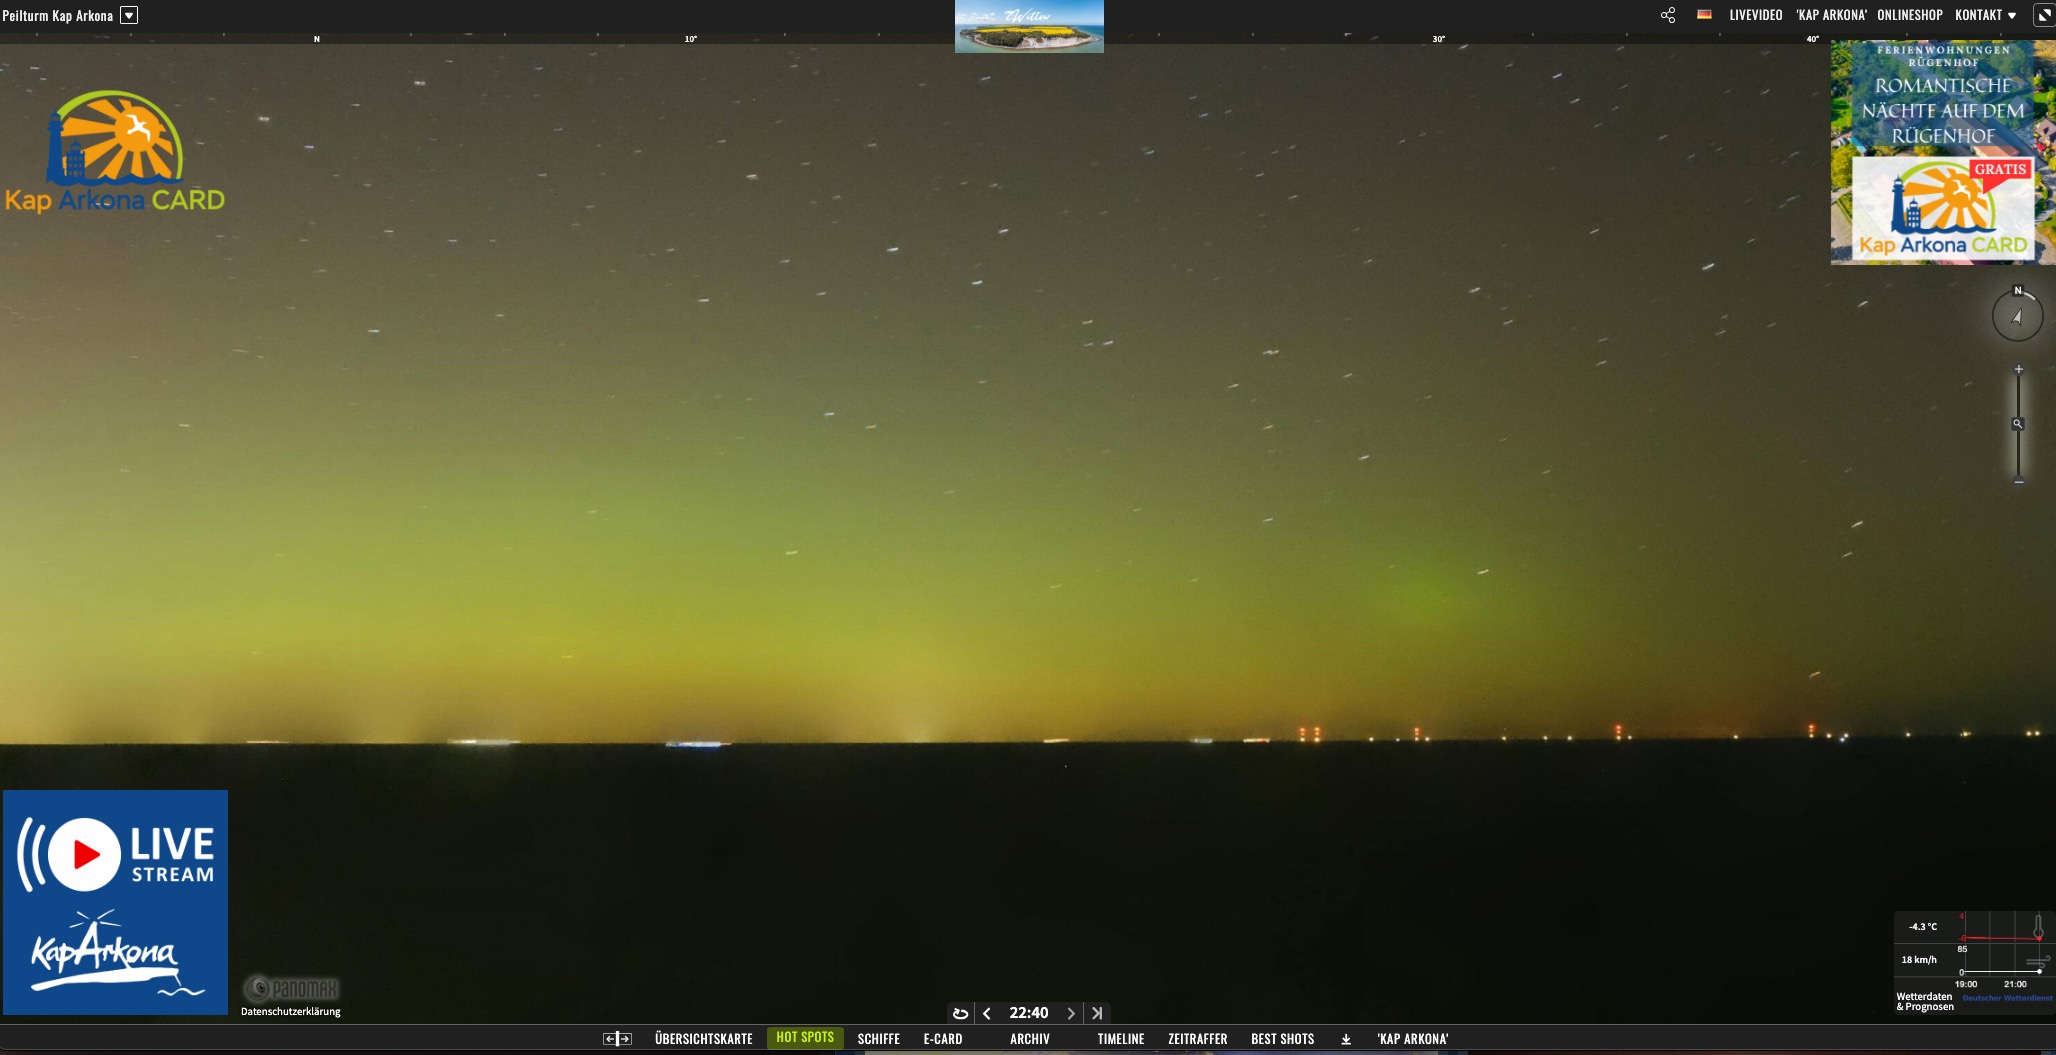The height and width of the screenshot is (1055, 2056).
Task: Open the ARCHIV menu item
Action: tap(1029, 1039)
